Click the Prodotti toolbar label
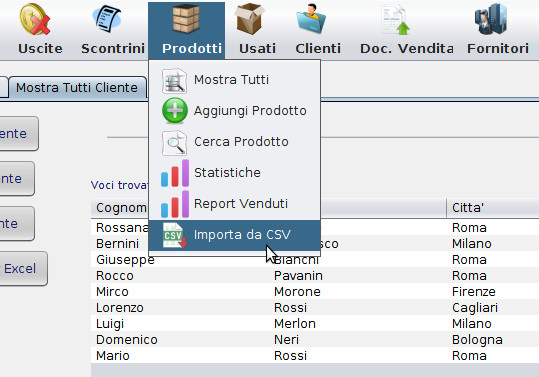Image resolution: width=539 pixels, height=377 pixels. pyautogui.click(x=192, y=48)
